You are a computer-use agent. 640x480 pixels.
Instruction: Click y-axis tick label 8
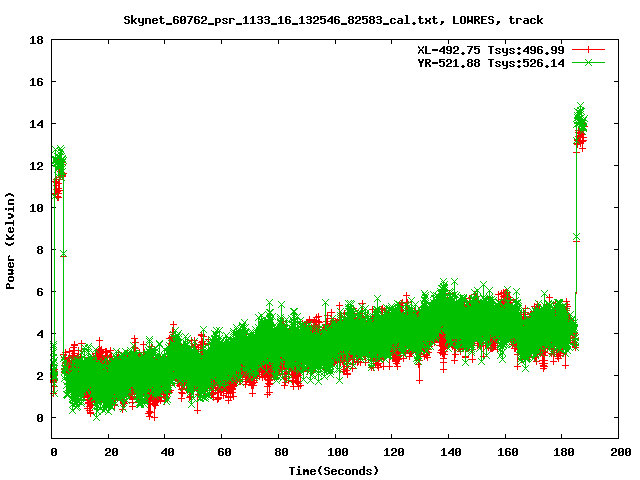tap(40, 250)
